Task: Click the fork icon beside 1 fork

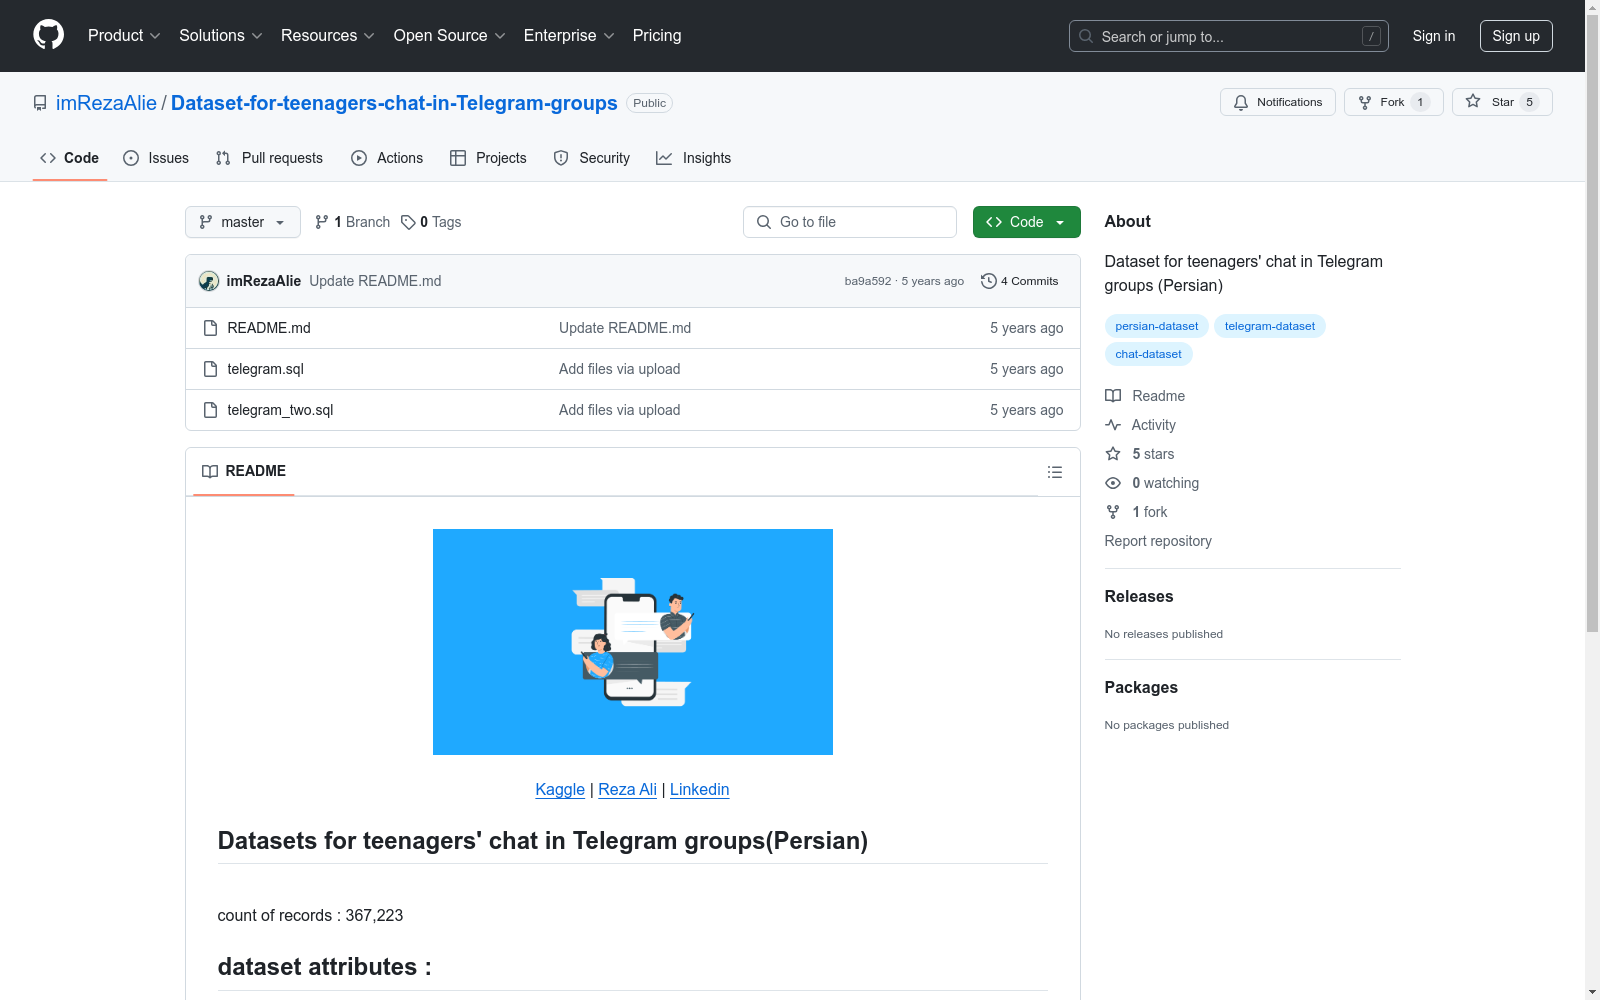Action: (1113, 512)
